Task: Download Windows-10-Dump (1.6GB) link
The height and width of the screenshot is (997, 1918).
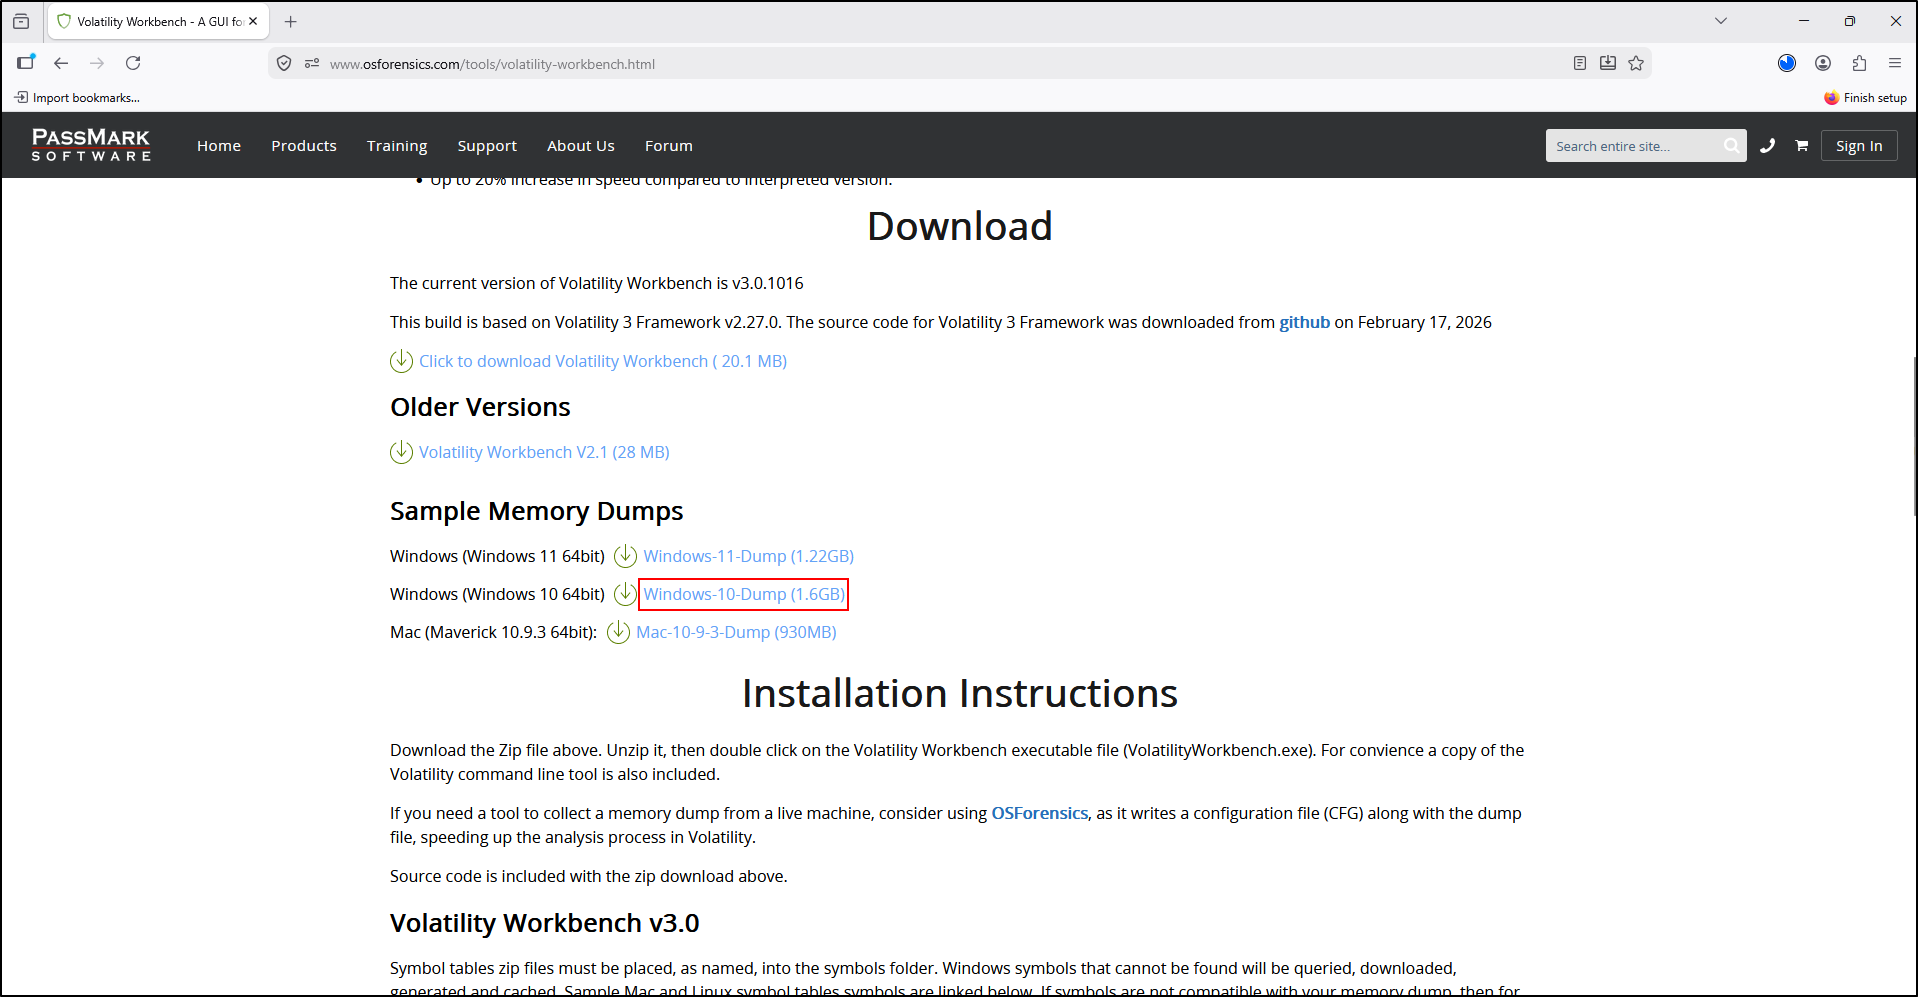Action: [x=744, y=594]
